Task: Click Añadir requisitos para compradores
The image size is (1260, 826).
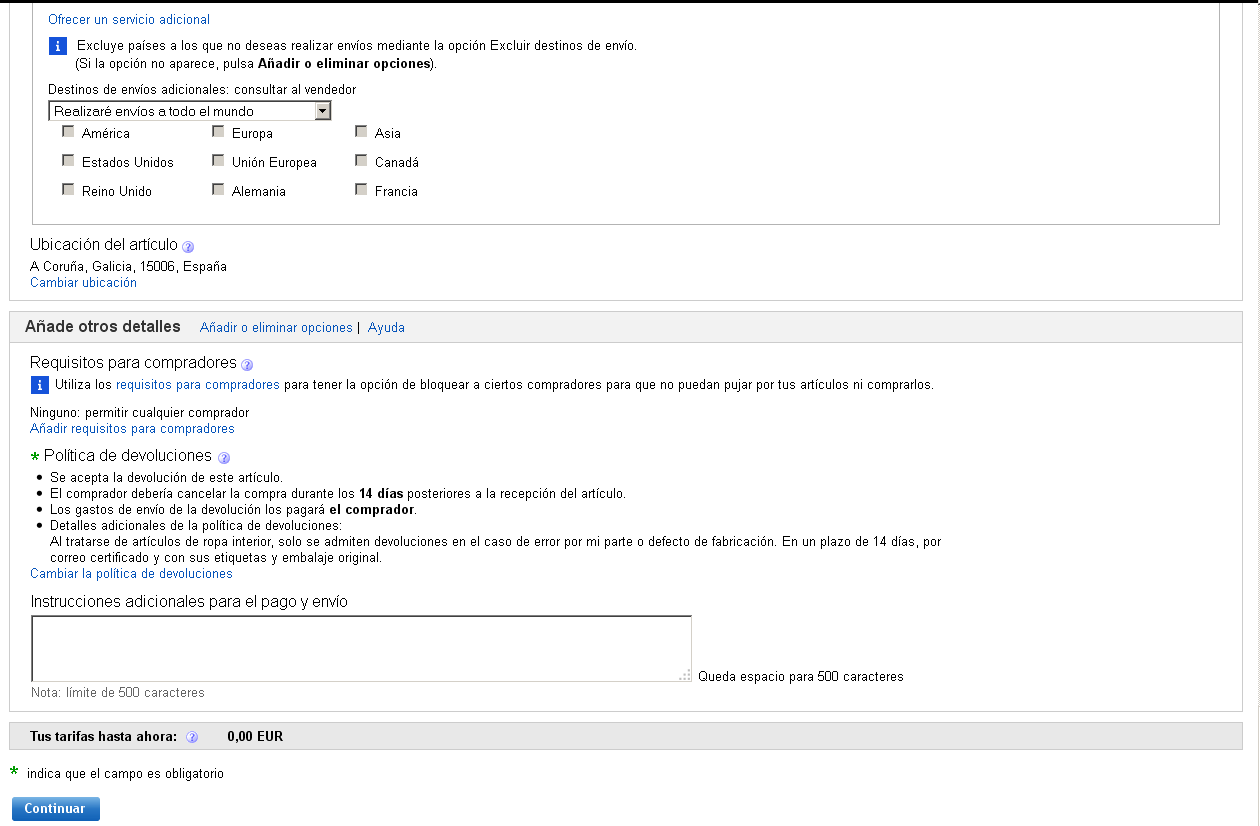Action: (132, 428)
